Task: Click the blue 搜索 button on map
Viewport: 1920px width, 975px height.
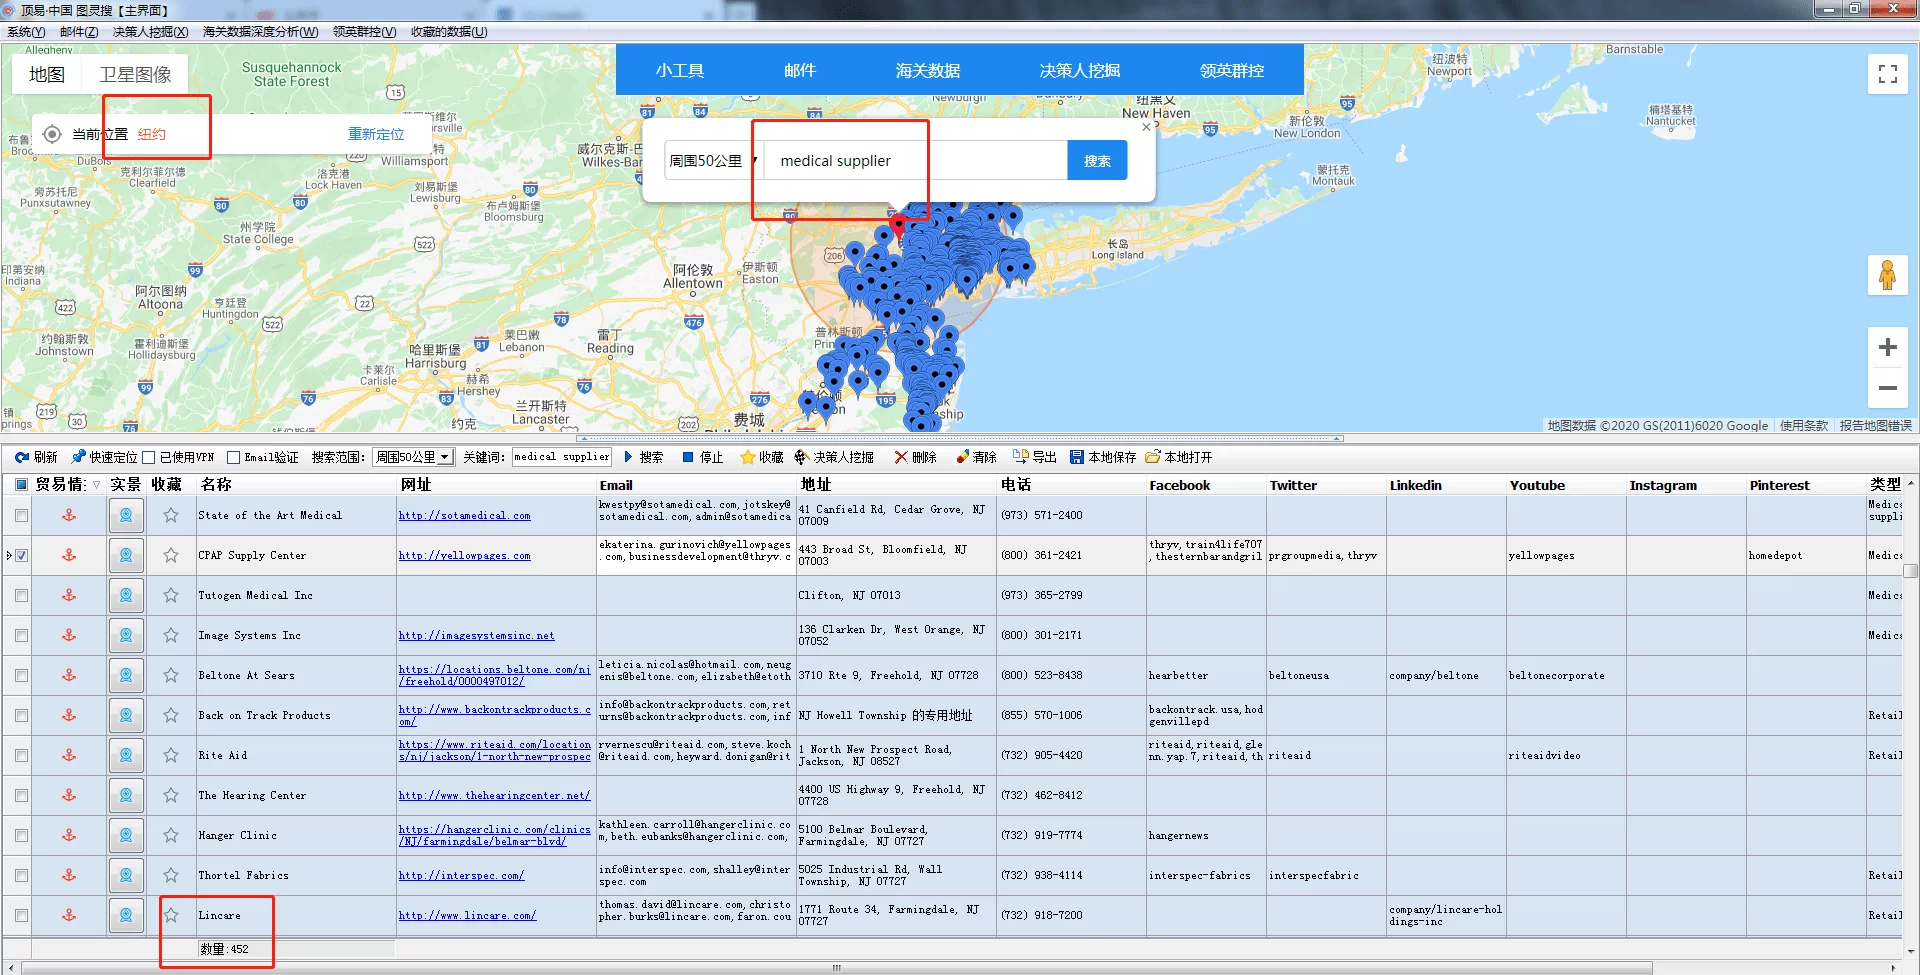Action: 1097,161
